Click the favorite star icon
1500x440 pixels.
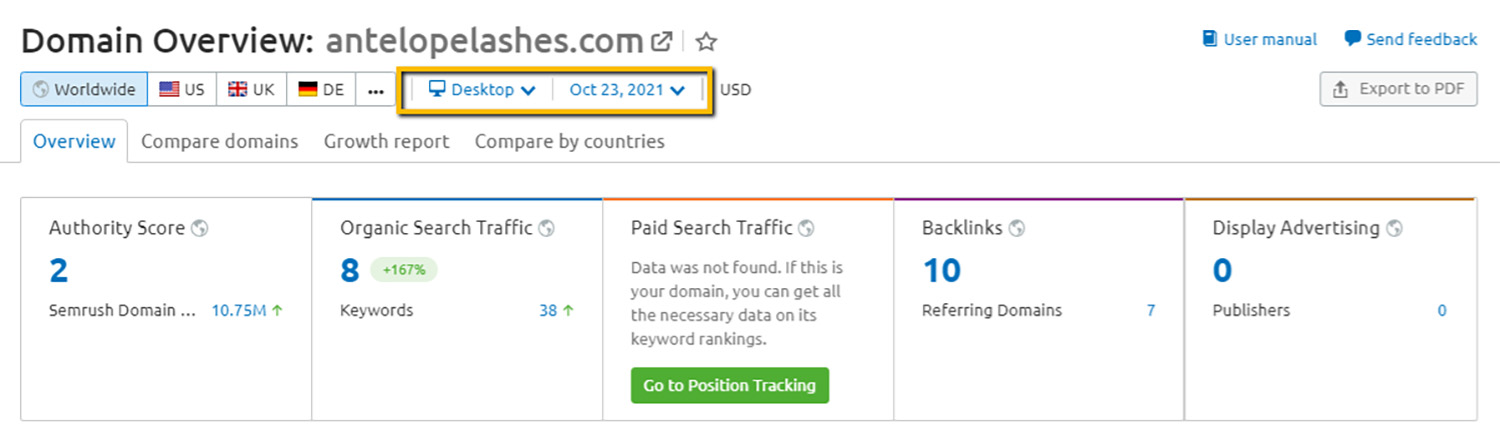707,42
